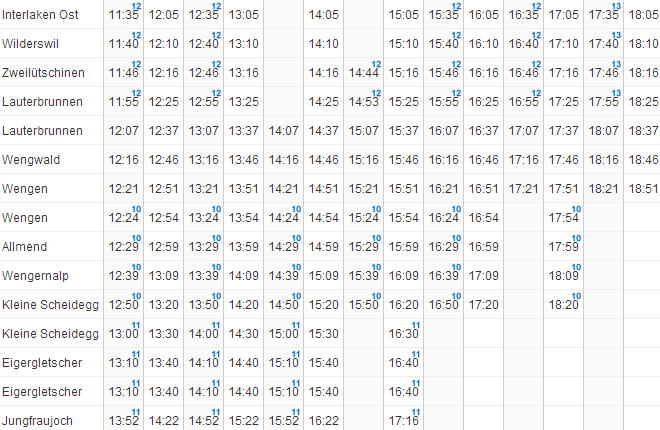
Task: Click the 18:10 Wilderswil time cell
Action: (x=643, y=45)
